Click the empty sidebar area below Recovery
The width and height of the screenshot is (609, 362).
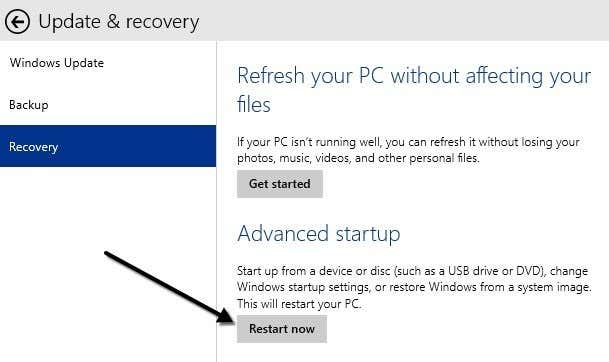pos(108,264)
